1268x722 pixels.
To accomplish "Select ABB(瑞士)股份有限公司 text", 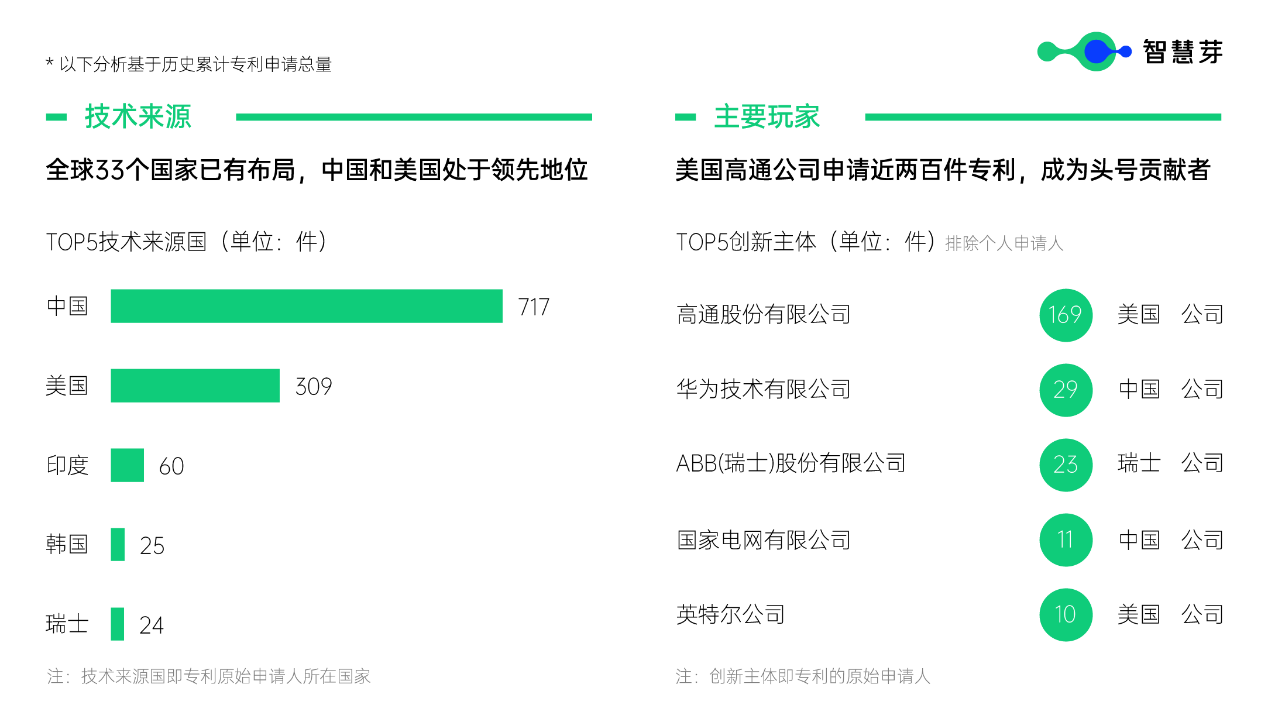I will tap(790, 464).
